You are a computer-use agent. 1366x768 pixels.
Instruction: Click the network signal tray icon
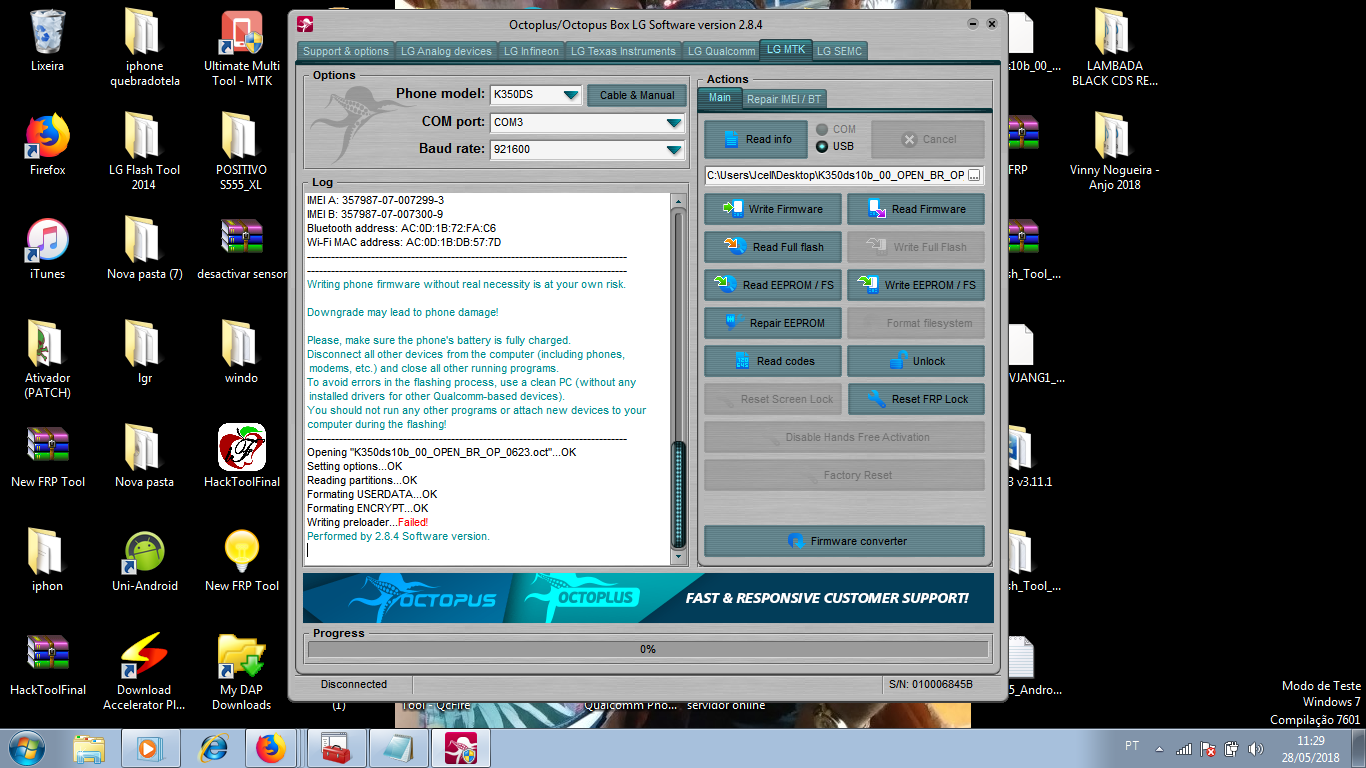click(x=1184, y=748)
